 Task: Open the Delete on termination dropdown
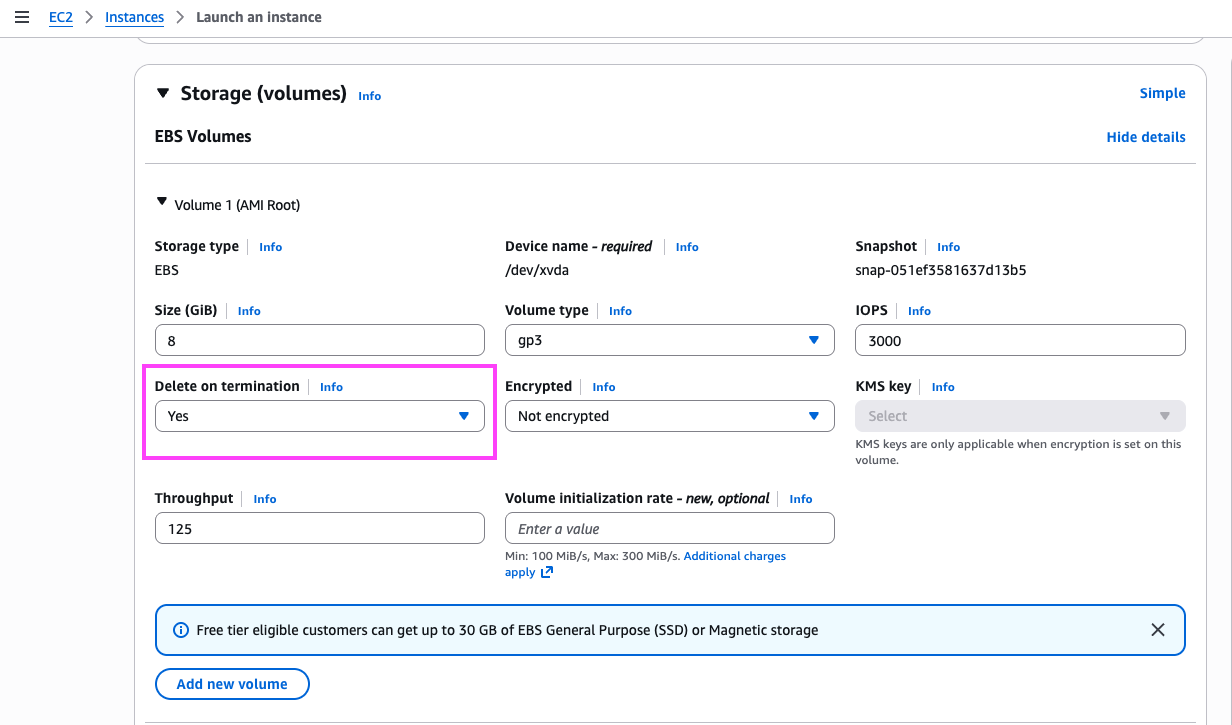[319, 416]
